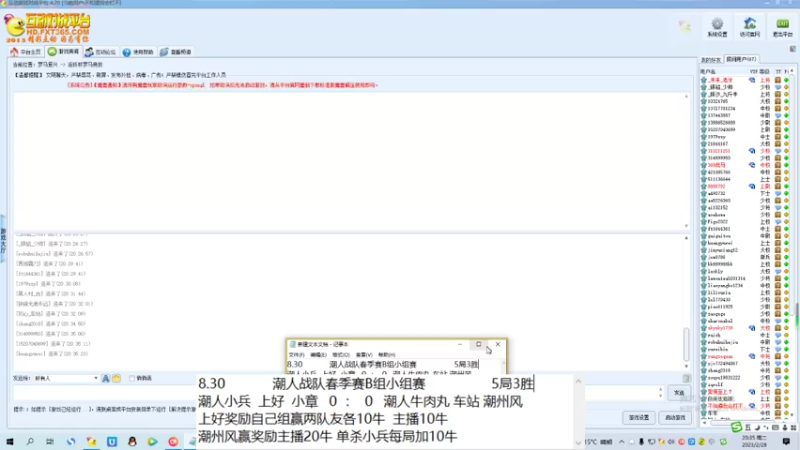
Task: Open the QQ penguin taskbar icon
Action: (x=132, y=442)
